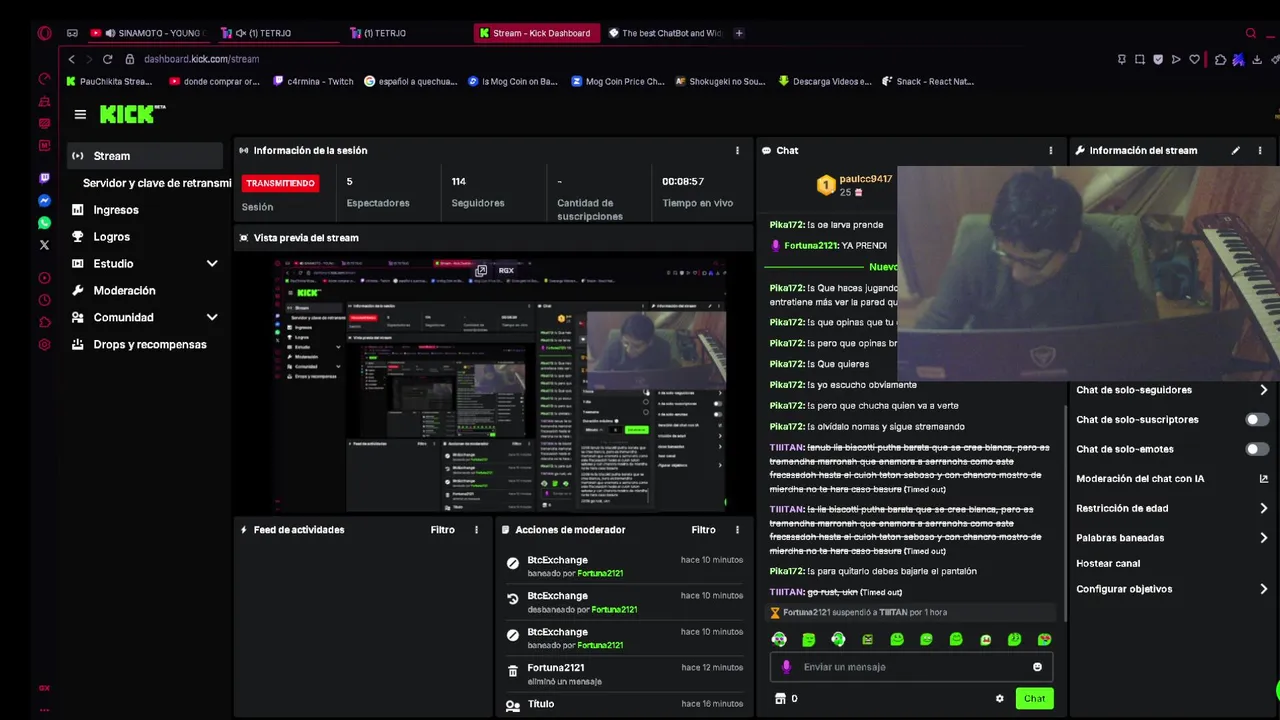Open Palabras baneadas arrow
The height and width of the screenshot is (720, 1280).
point(1263,538)
